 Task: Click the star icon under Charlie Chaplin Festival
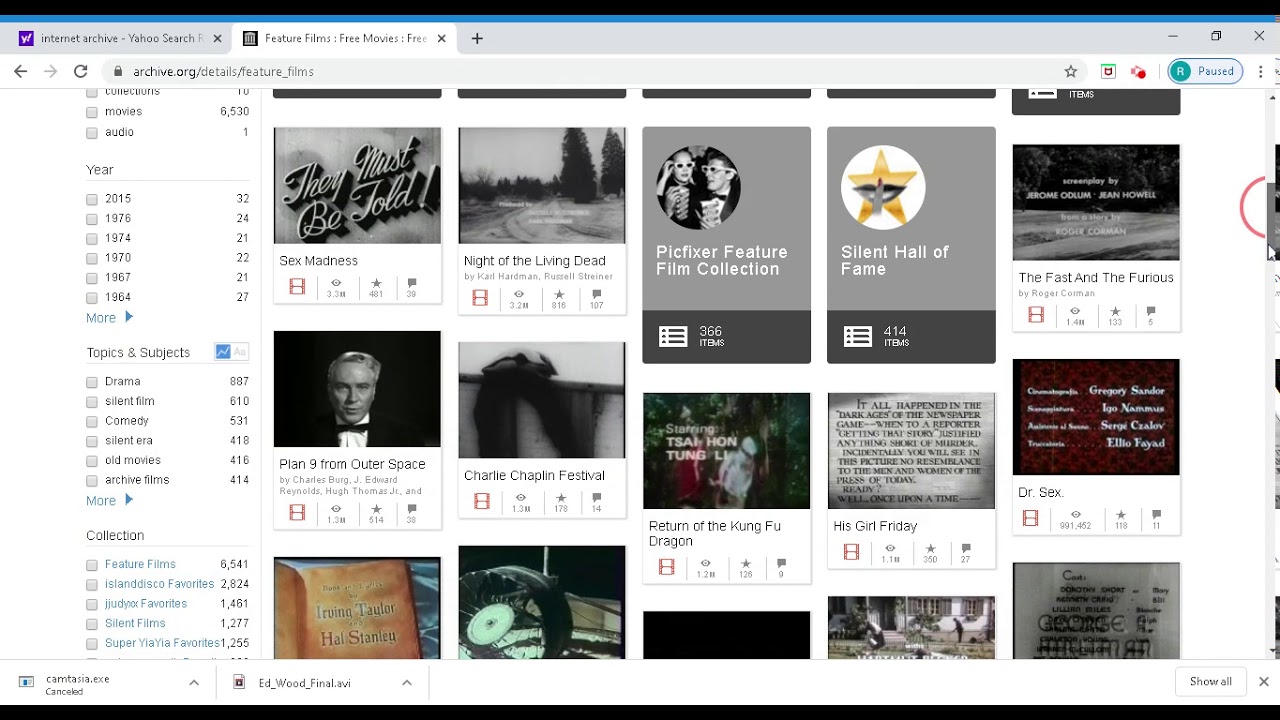(x=561, y=497)
